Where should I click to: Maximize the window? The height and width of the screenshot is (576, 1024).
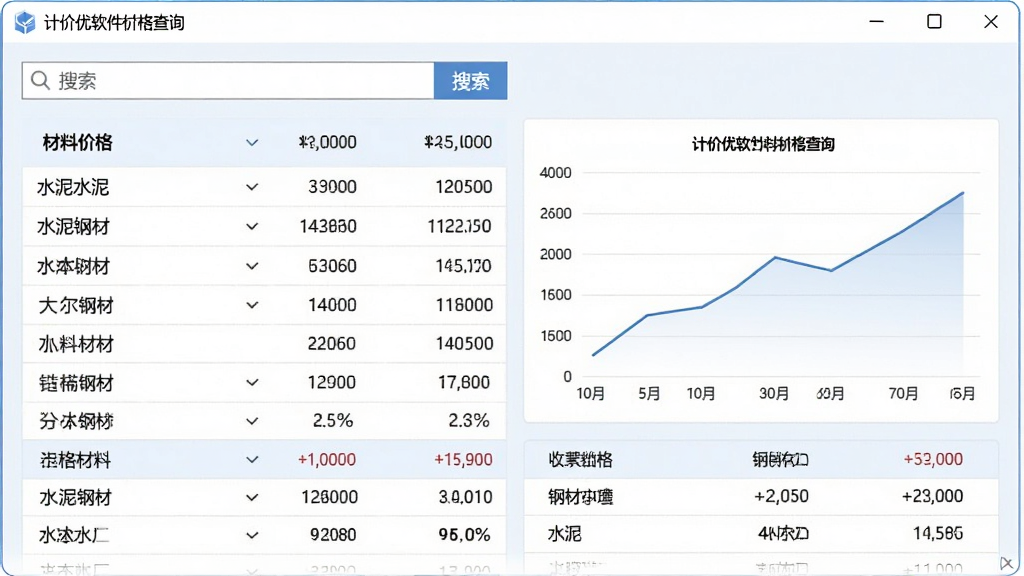pyautogui.click(x=934, y=22)
